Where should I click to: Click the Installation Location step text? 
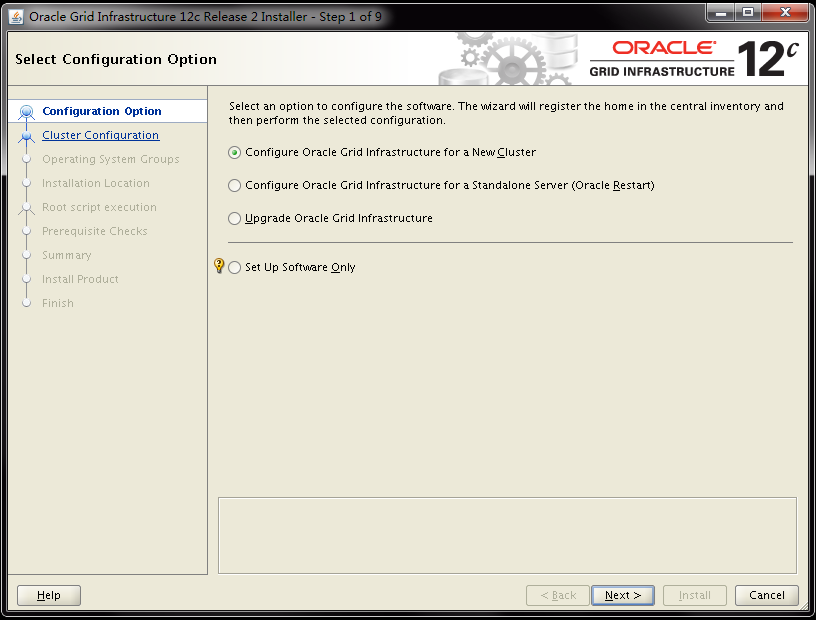[x=96, y=183]
